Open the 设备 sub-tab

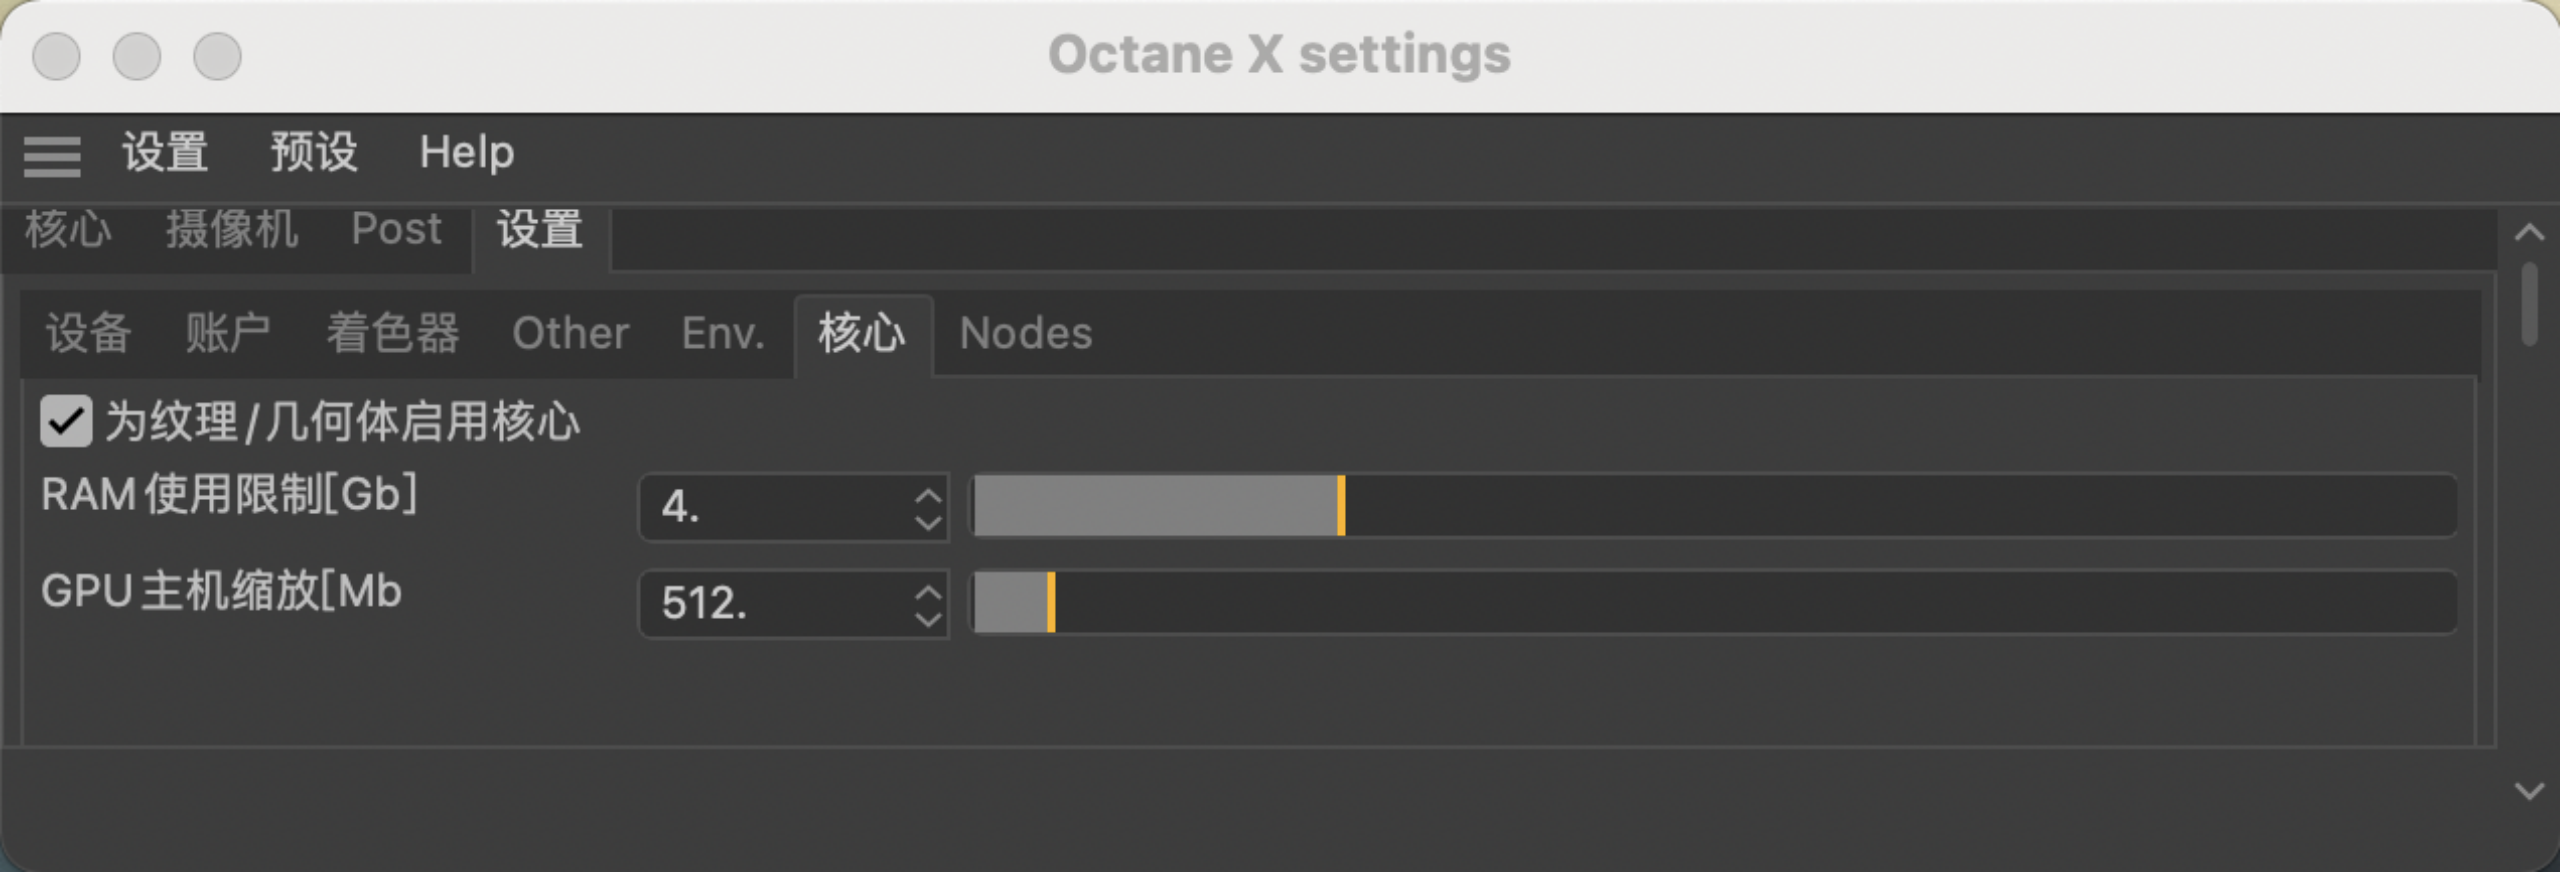(x=88, y=333)
